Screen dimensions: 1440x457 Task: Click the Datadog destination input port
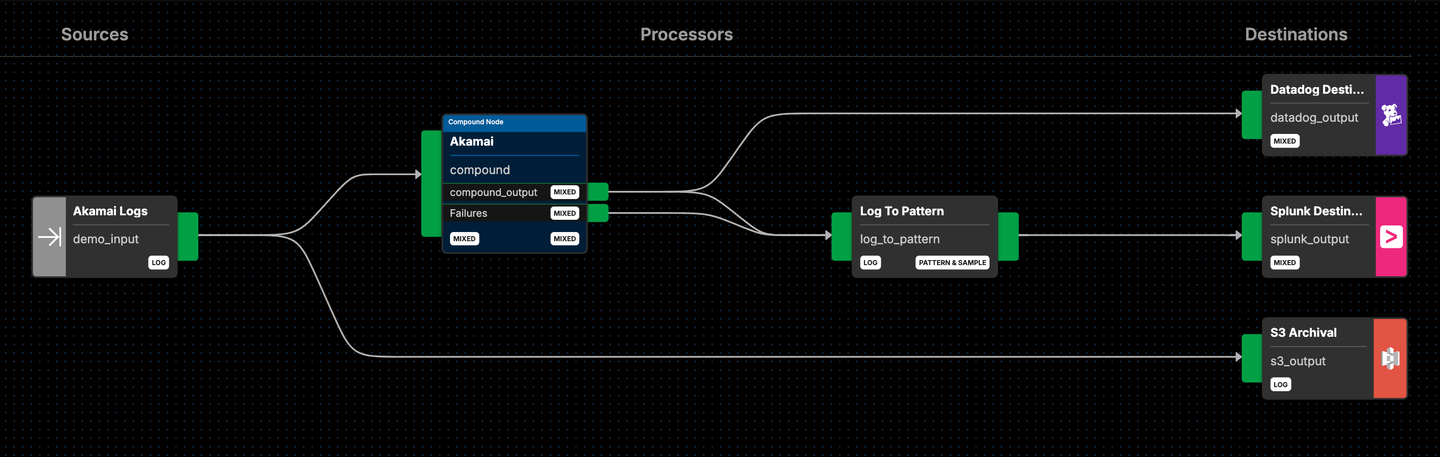tap(1252, 115)
